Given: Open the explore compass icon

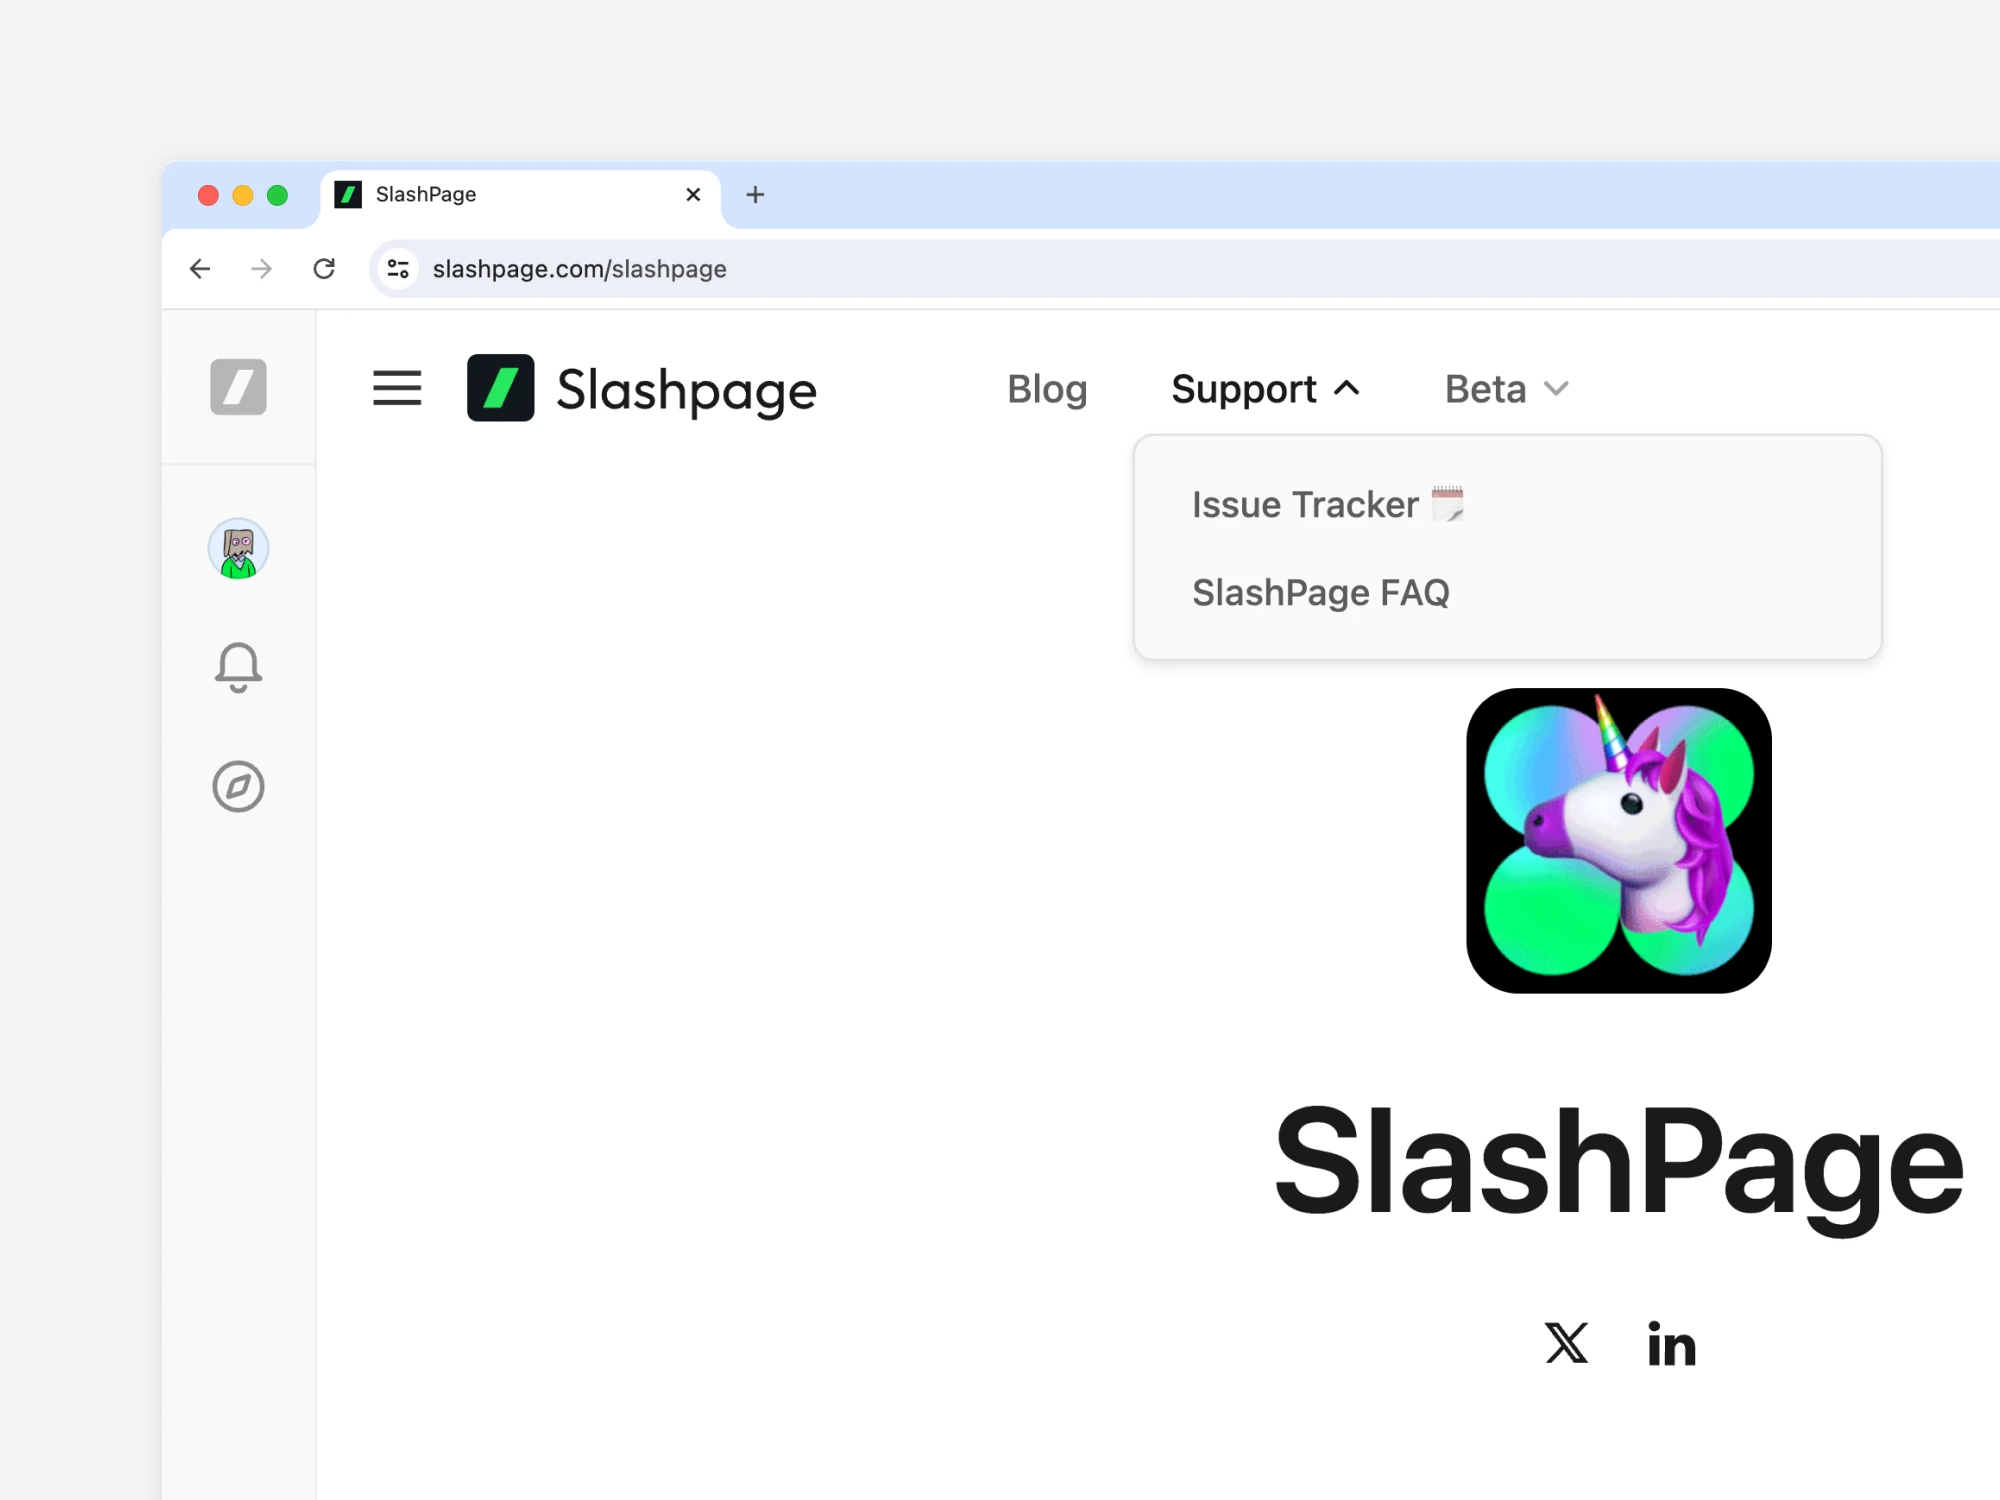Looking at the screenshot, I should (x=238, y=787).
